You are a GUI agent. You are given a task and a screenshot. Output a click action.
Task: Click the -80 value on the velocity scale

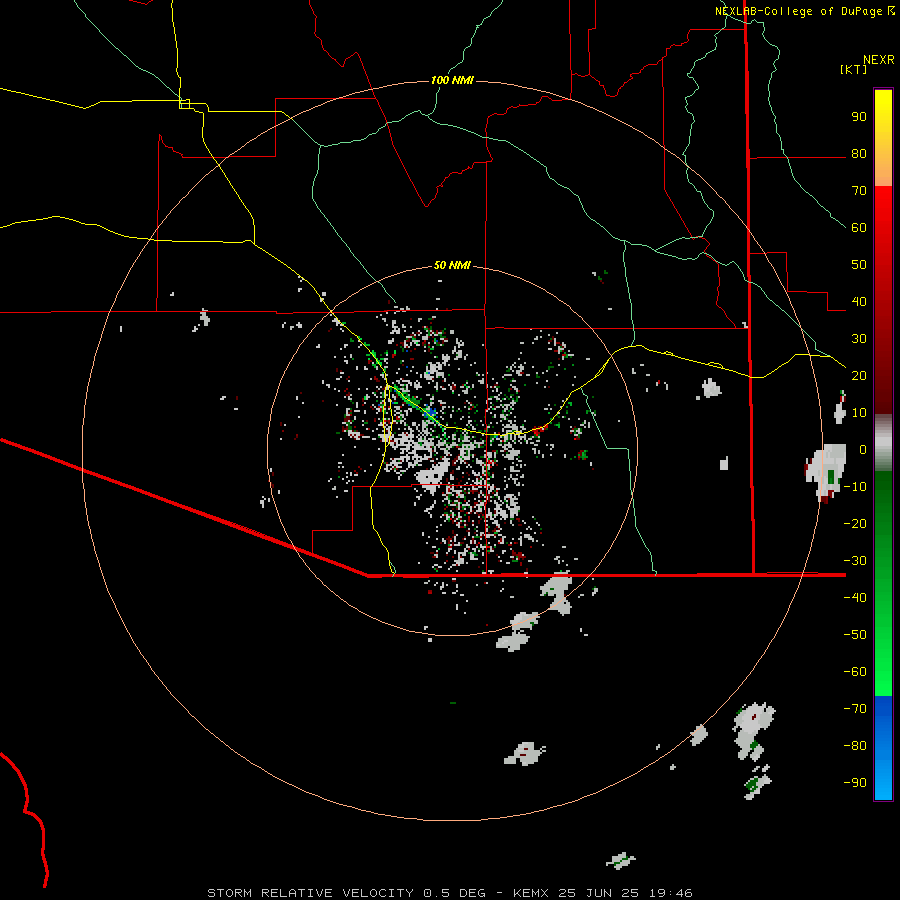(x=855, y=746)
